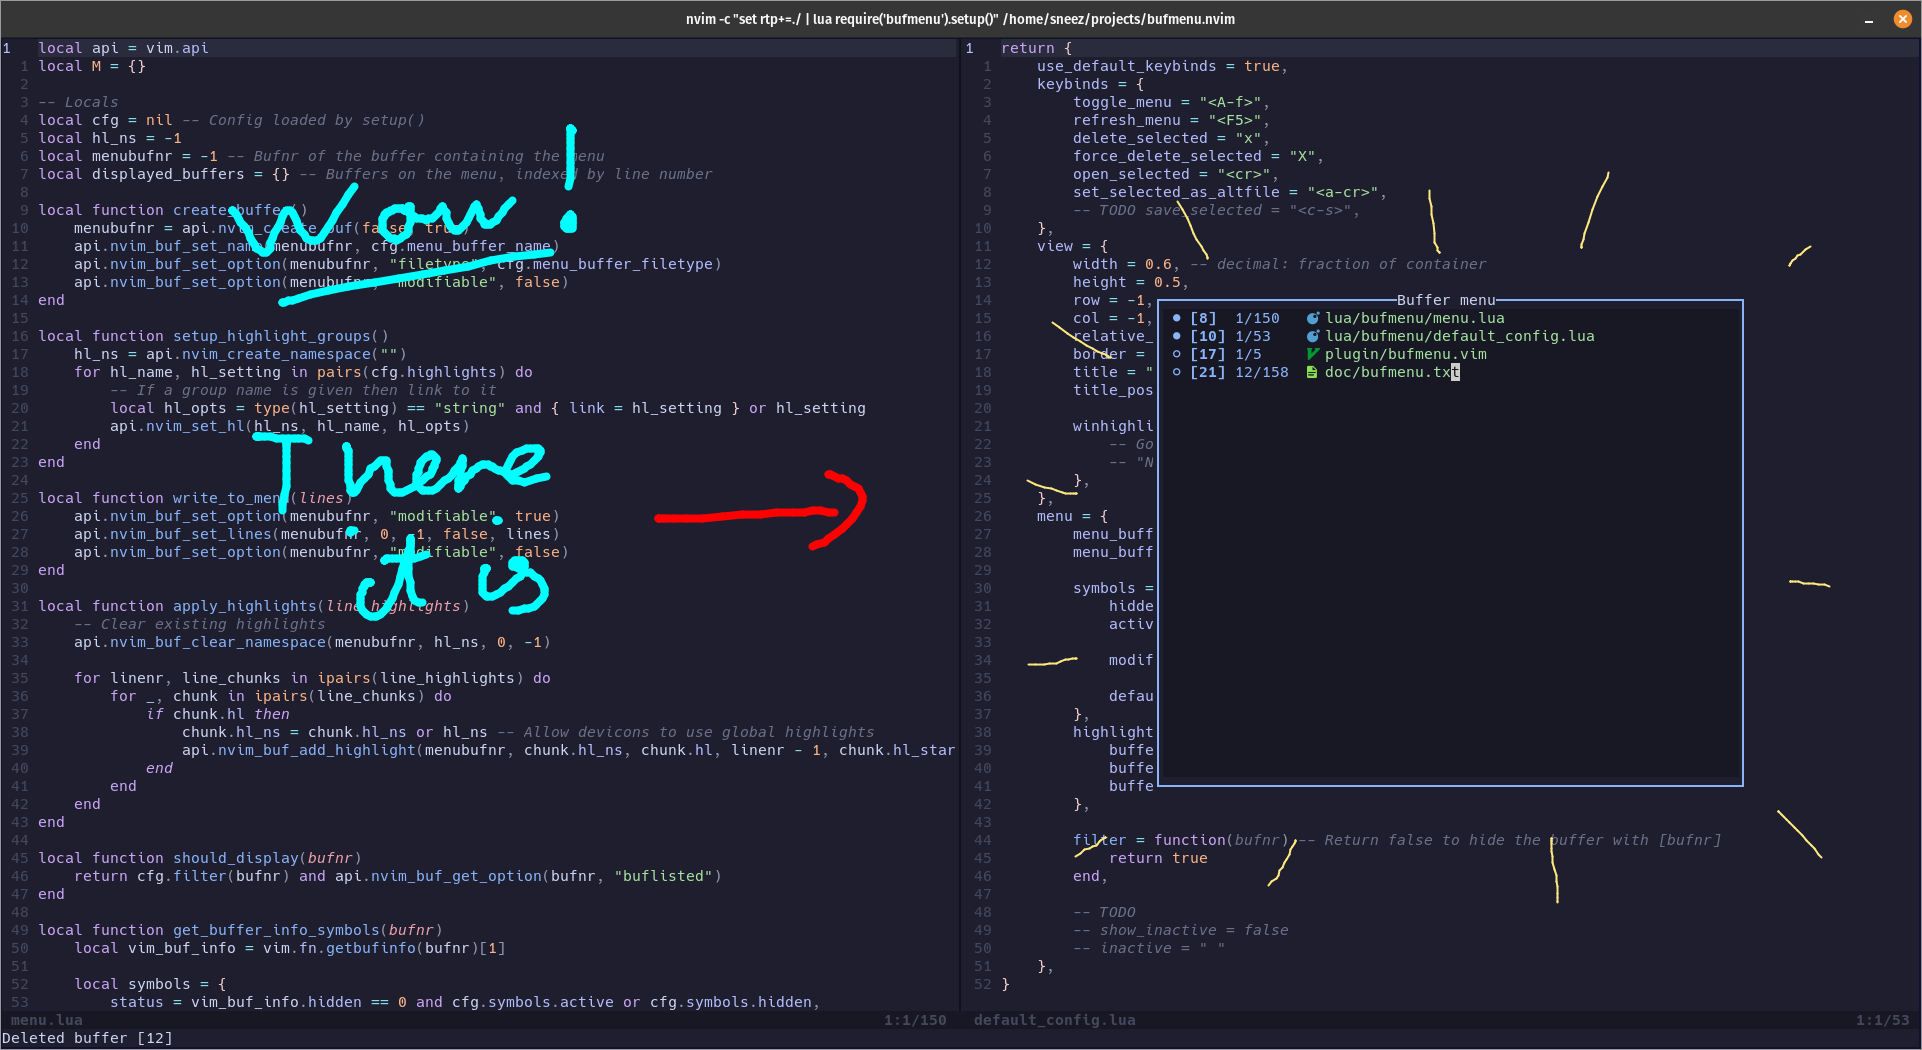Click the 'width = 0.6,' config line
The width and height of the screenshot is (1922, 1050).
(1126, 264)
